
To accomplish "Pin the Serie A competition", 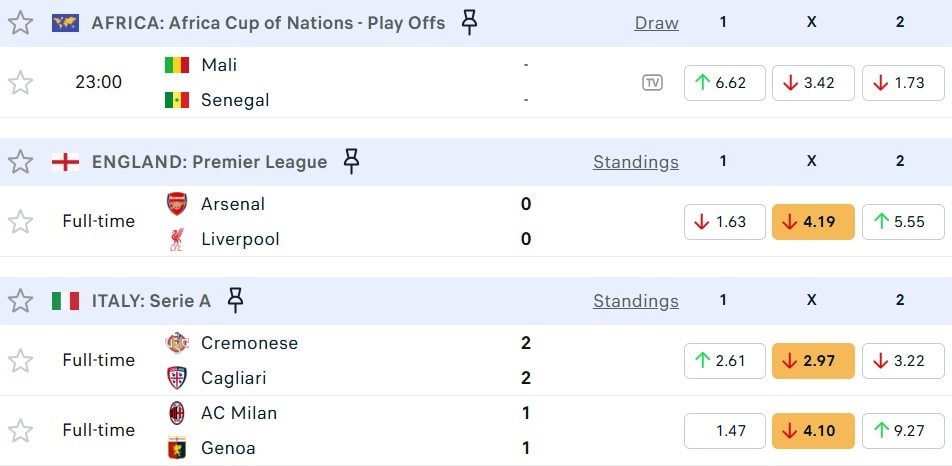I will [235, 300].
